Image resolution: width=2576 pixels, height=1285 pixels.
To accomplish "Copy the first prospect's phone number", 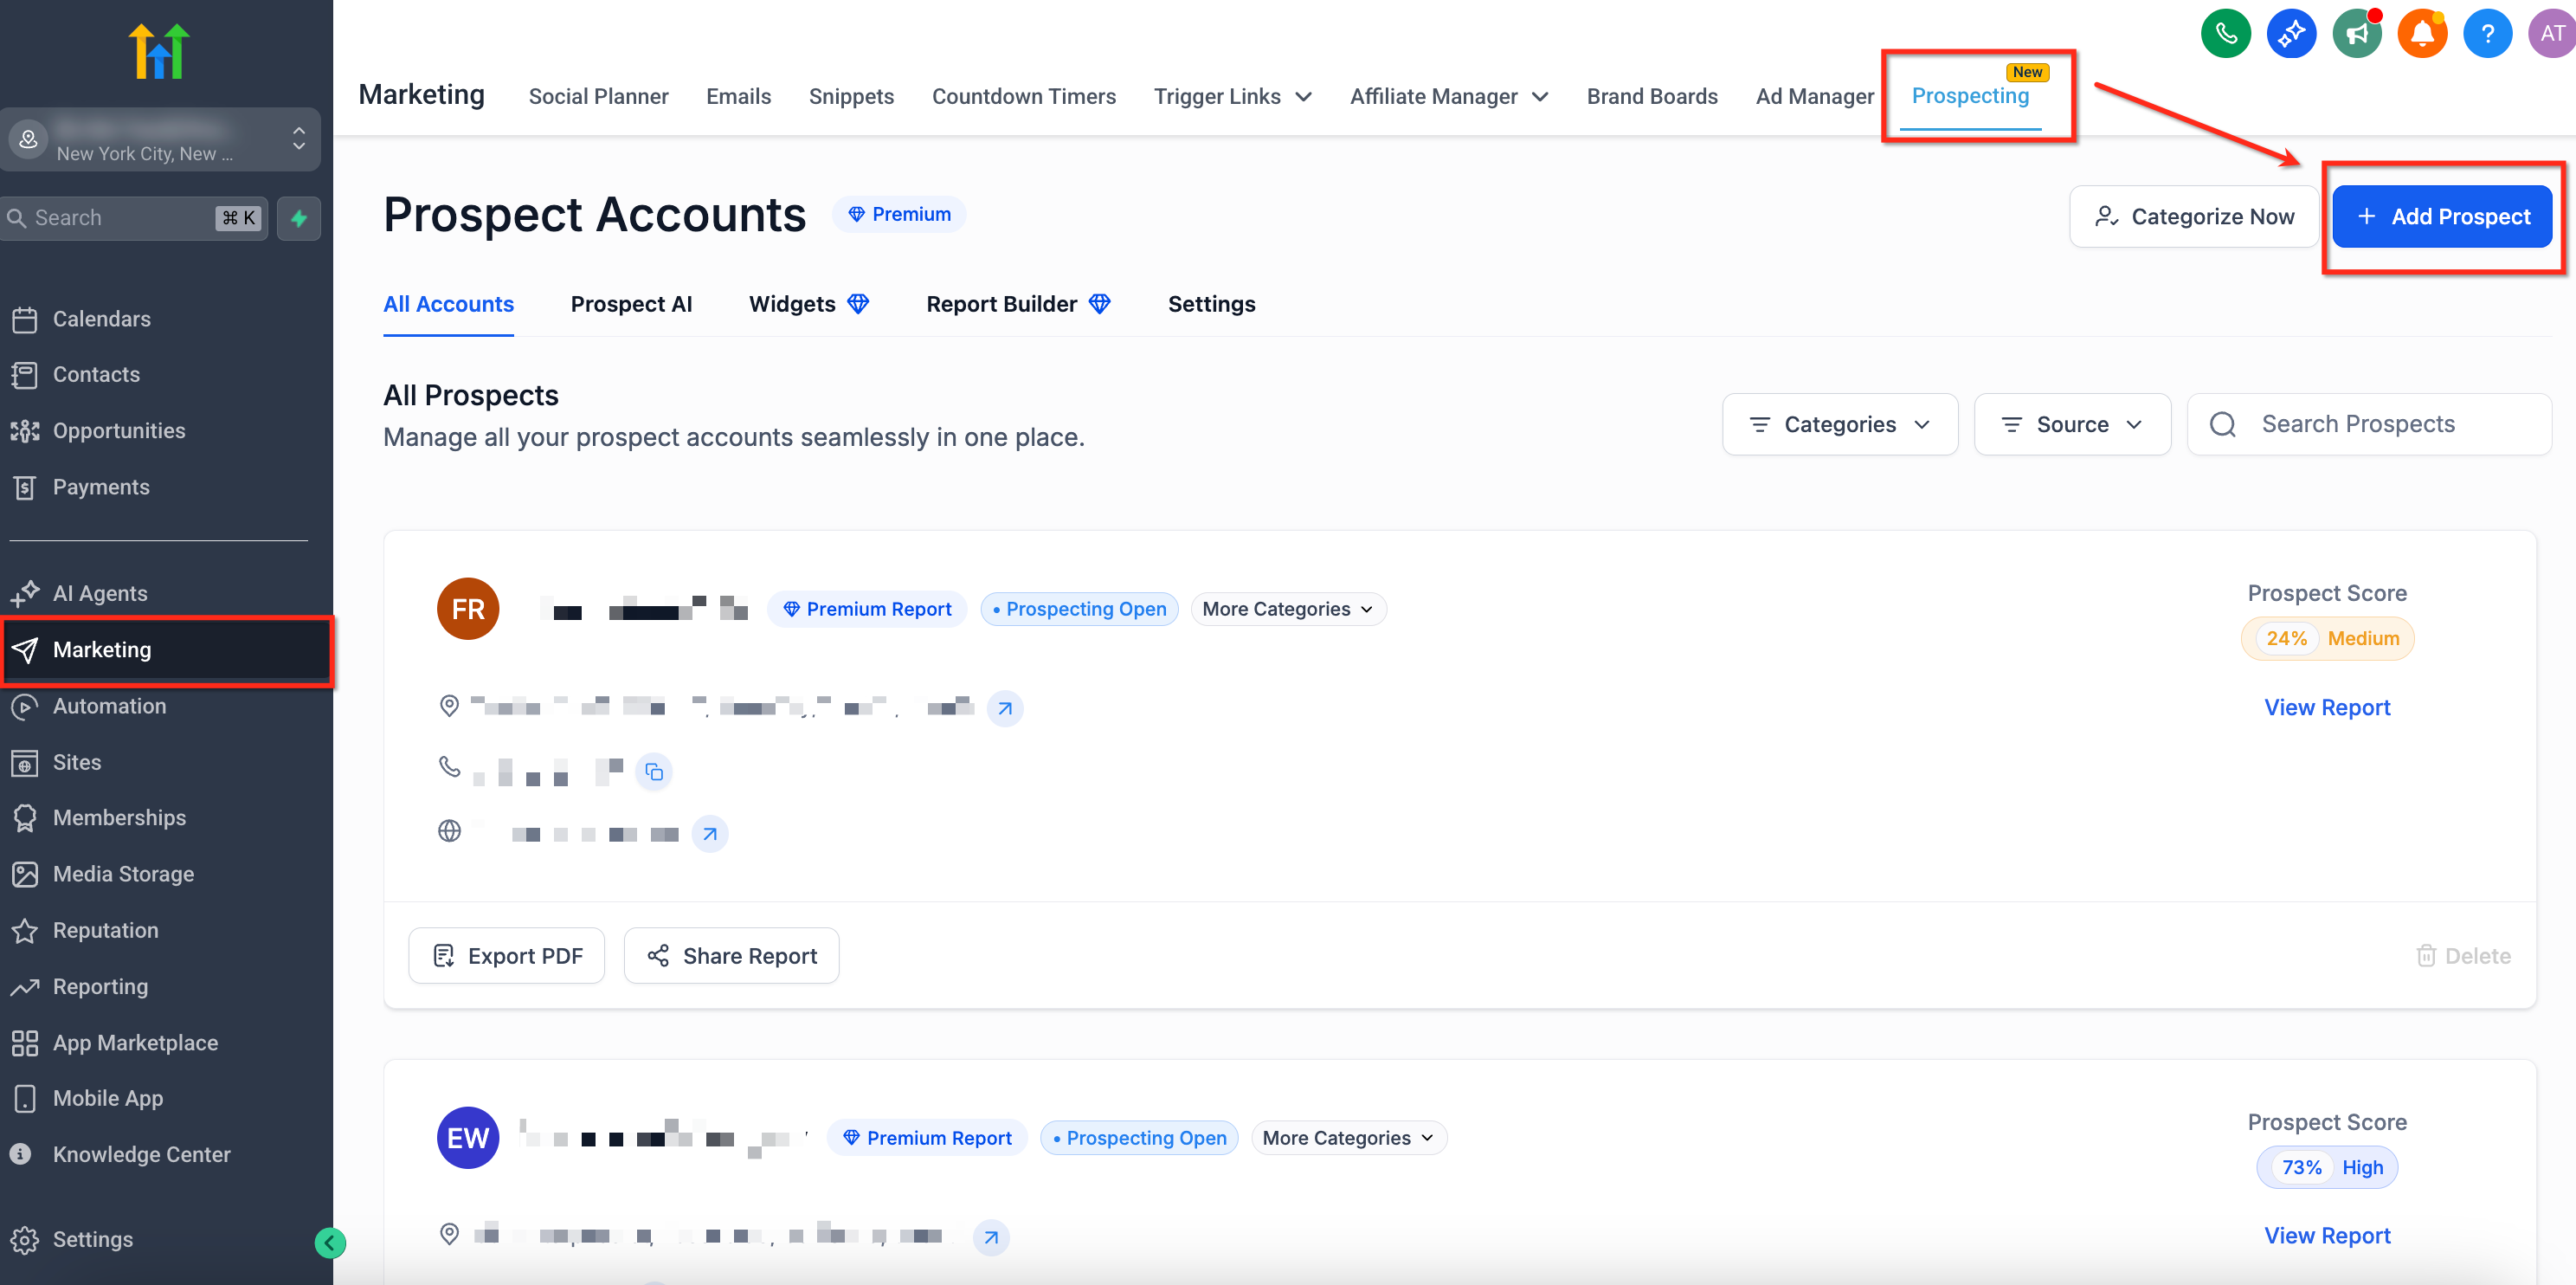I will pos(654,772).
